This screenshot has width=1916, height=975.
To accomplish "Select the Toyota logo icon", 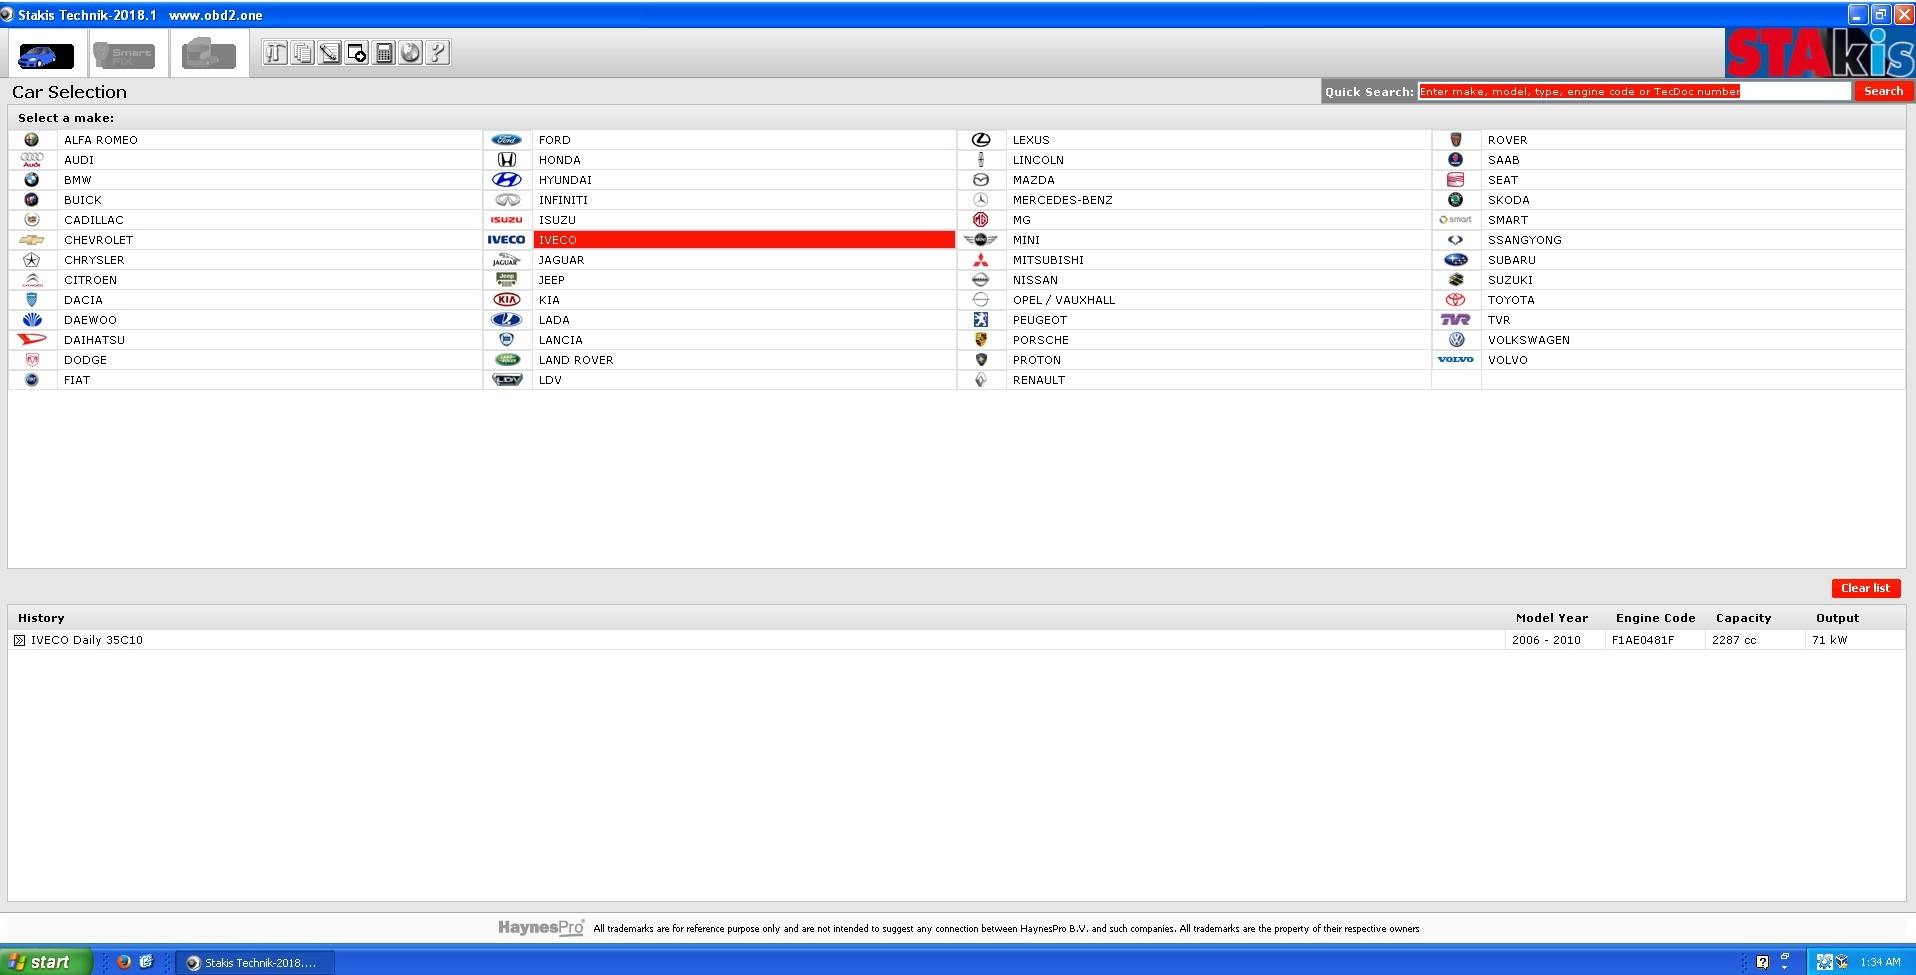I will [x=1455, y=300].
